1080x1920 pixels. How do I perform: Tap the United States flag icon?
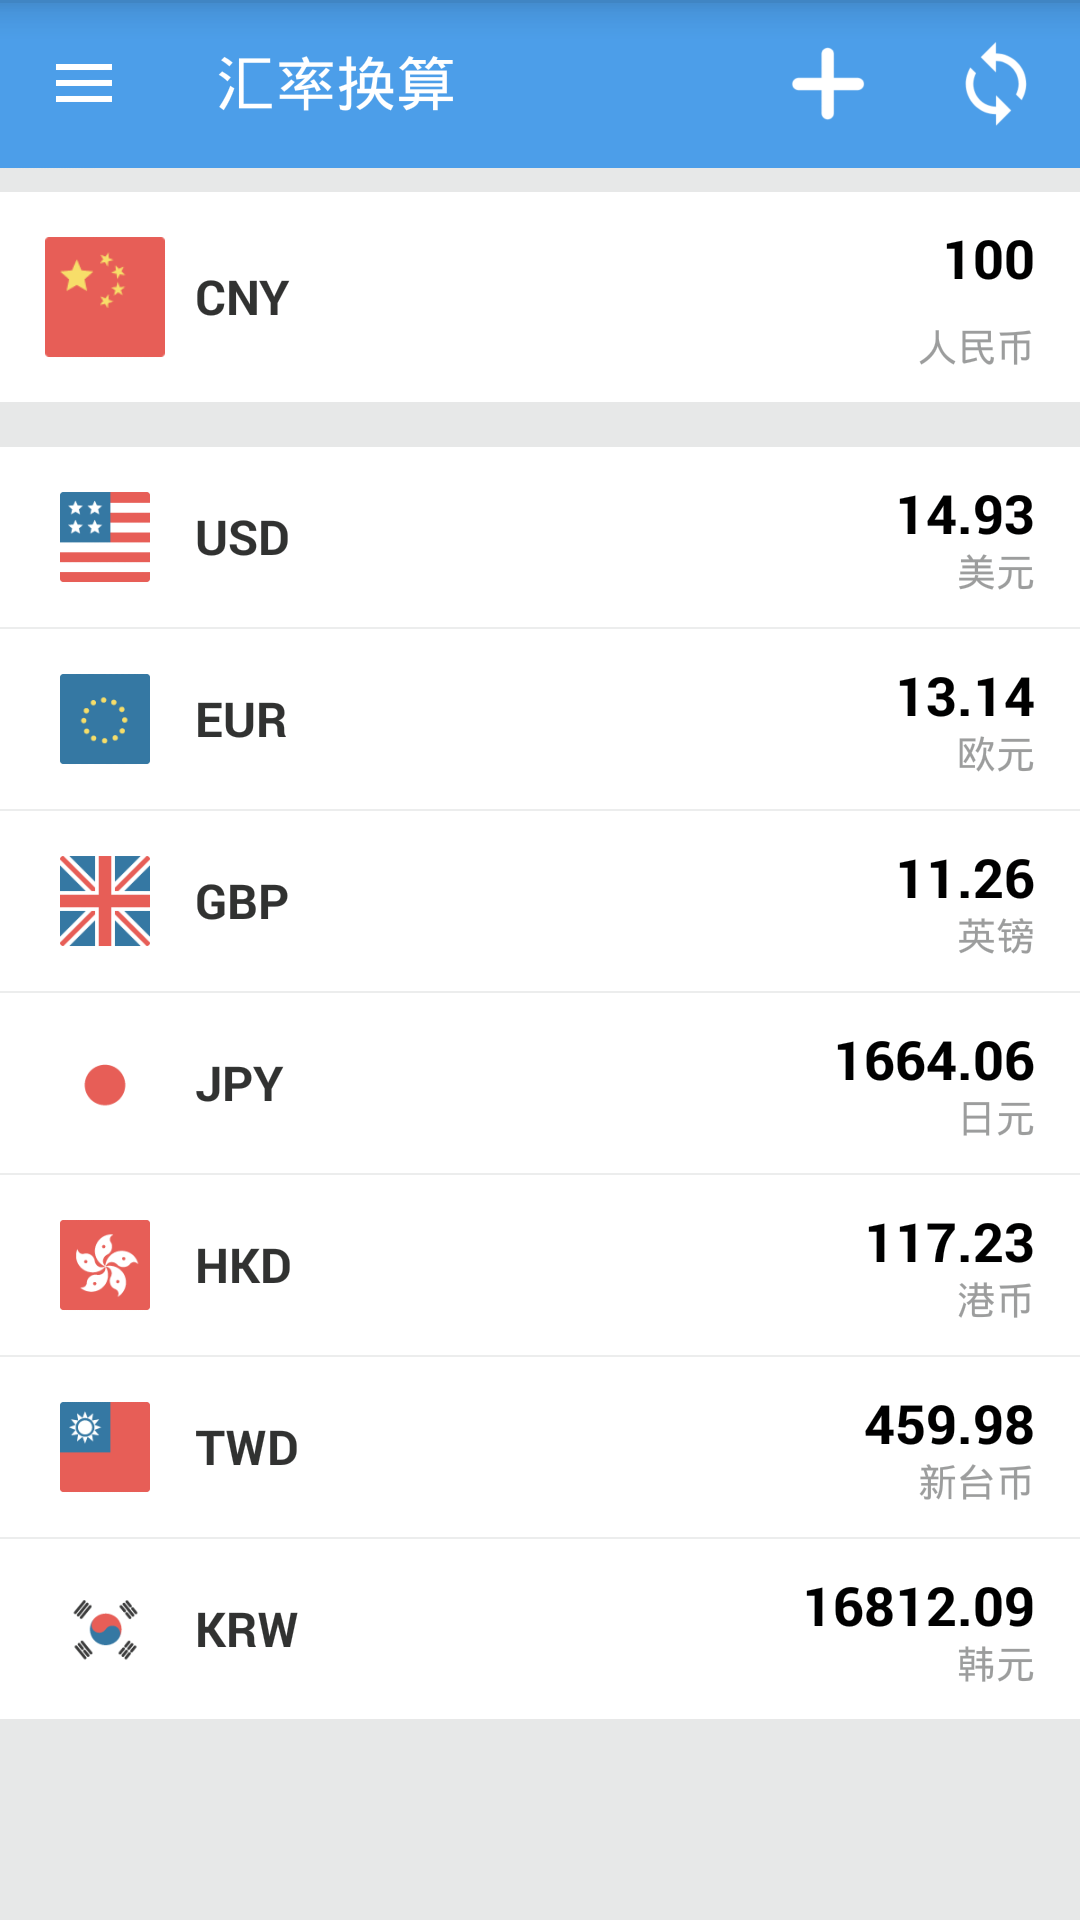pyautogui.click(x=105, y=537)
